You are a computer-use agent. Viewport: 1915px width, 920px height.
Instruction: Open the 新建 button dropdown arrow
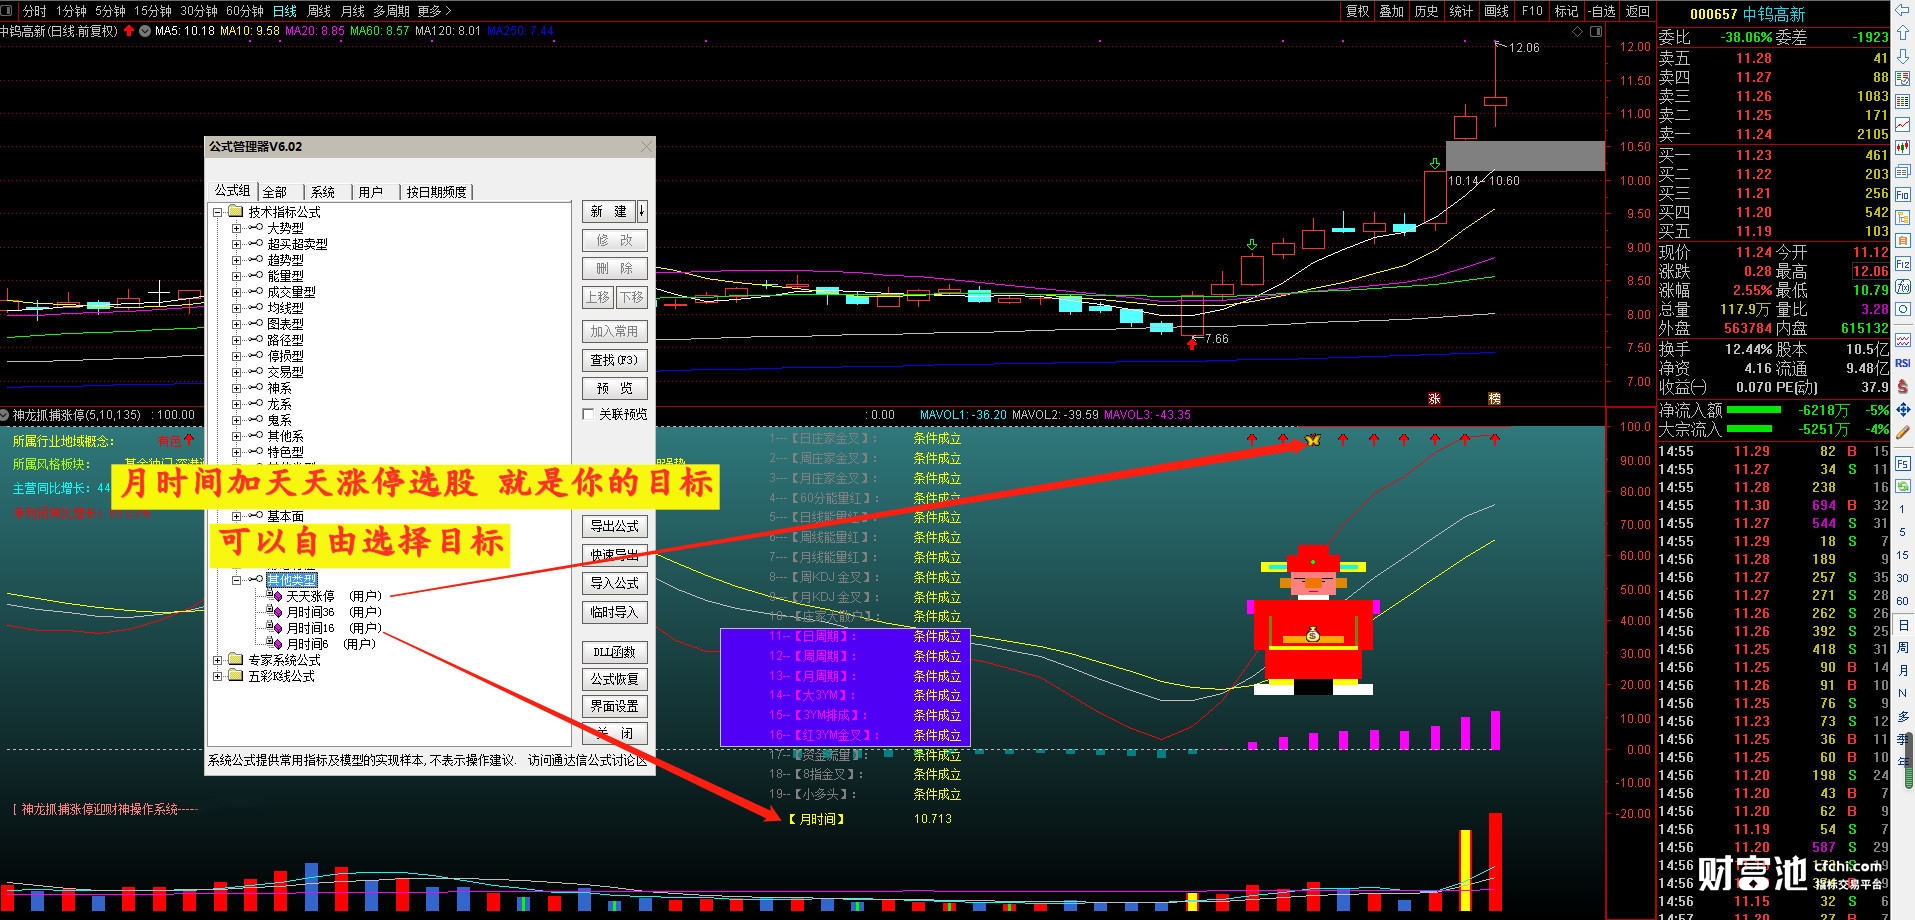[642, 211]
